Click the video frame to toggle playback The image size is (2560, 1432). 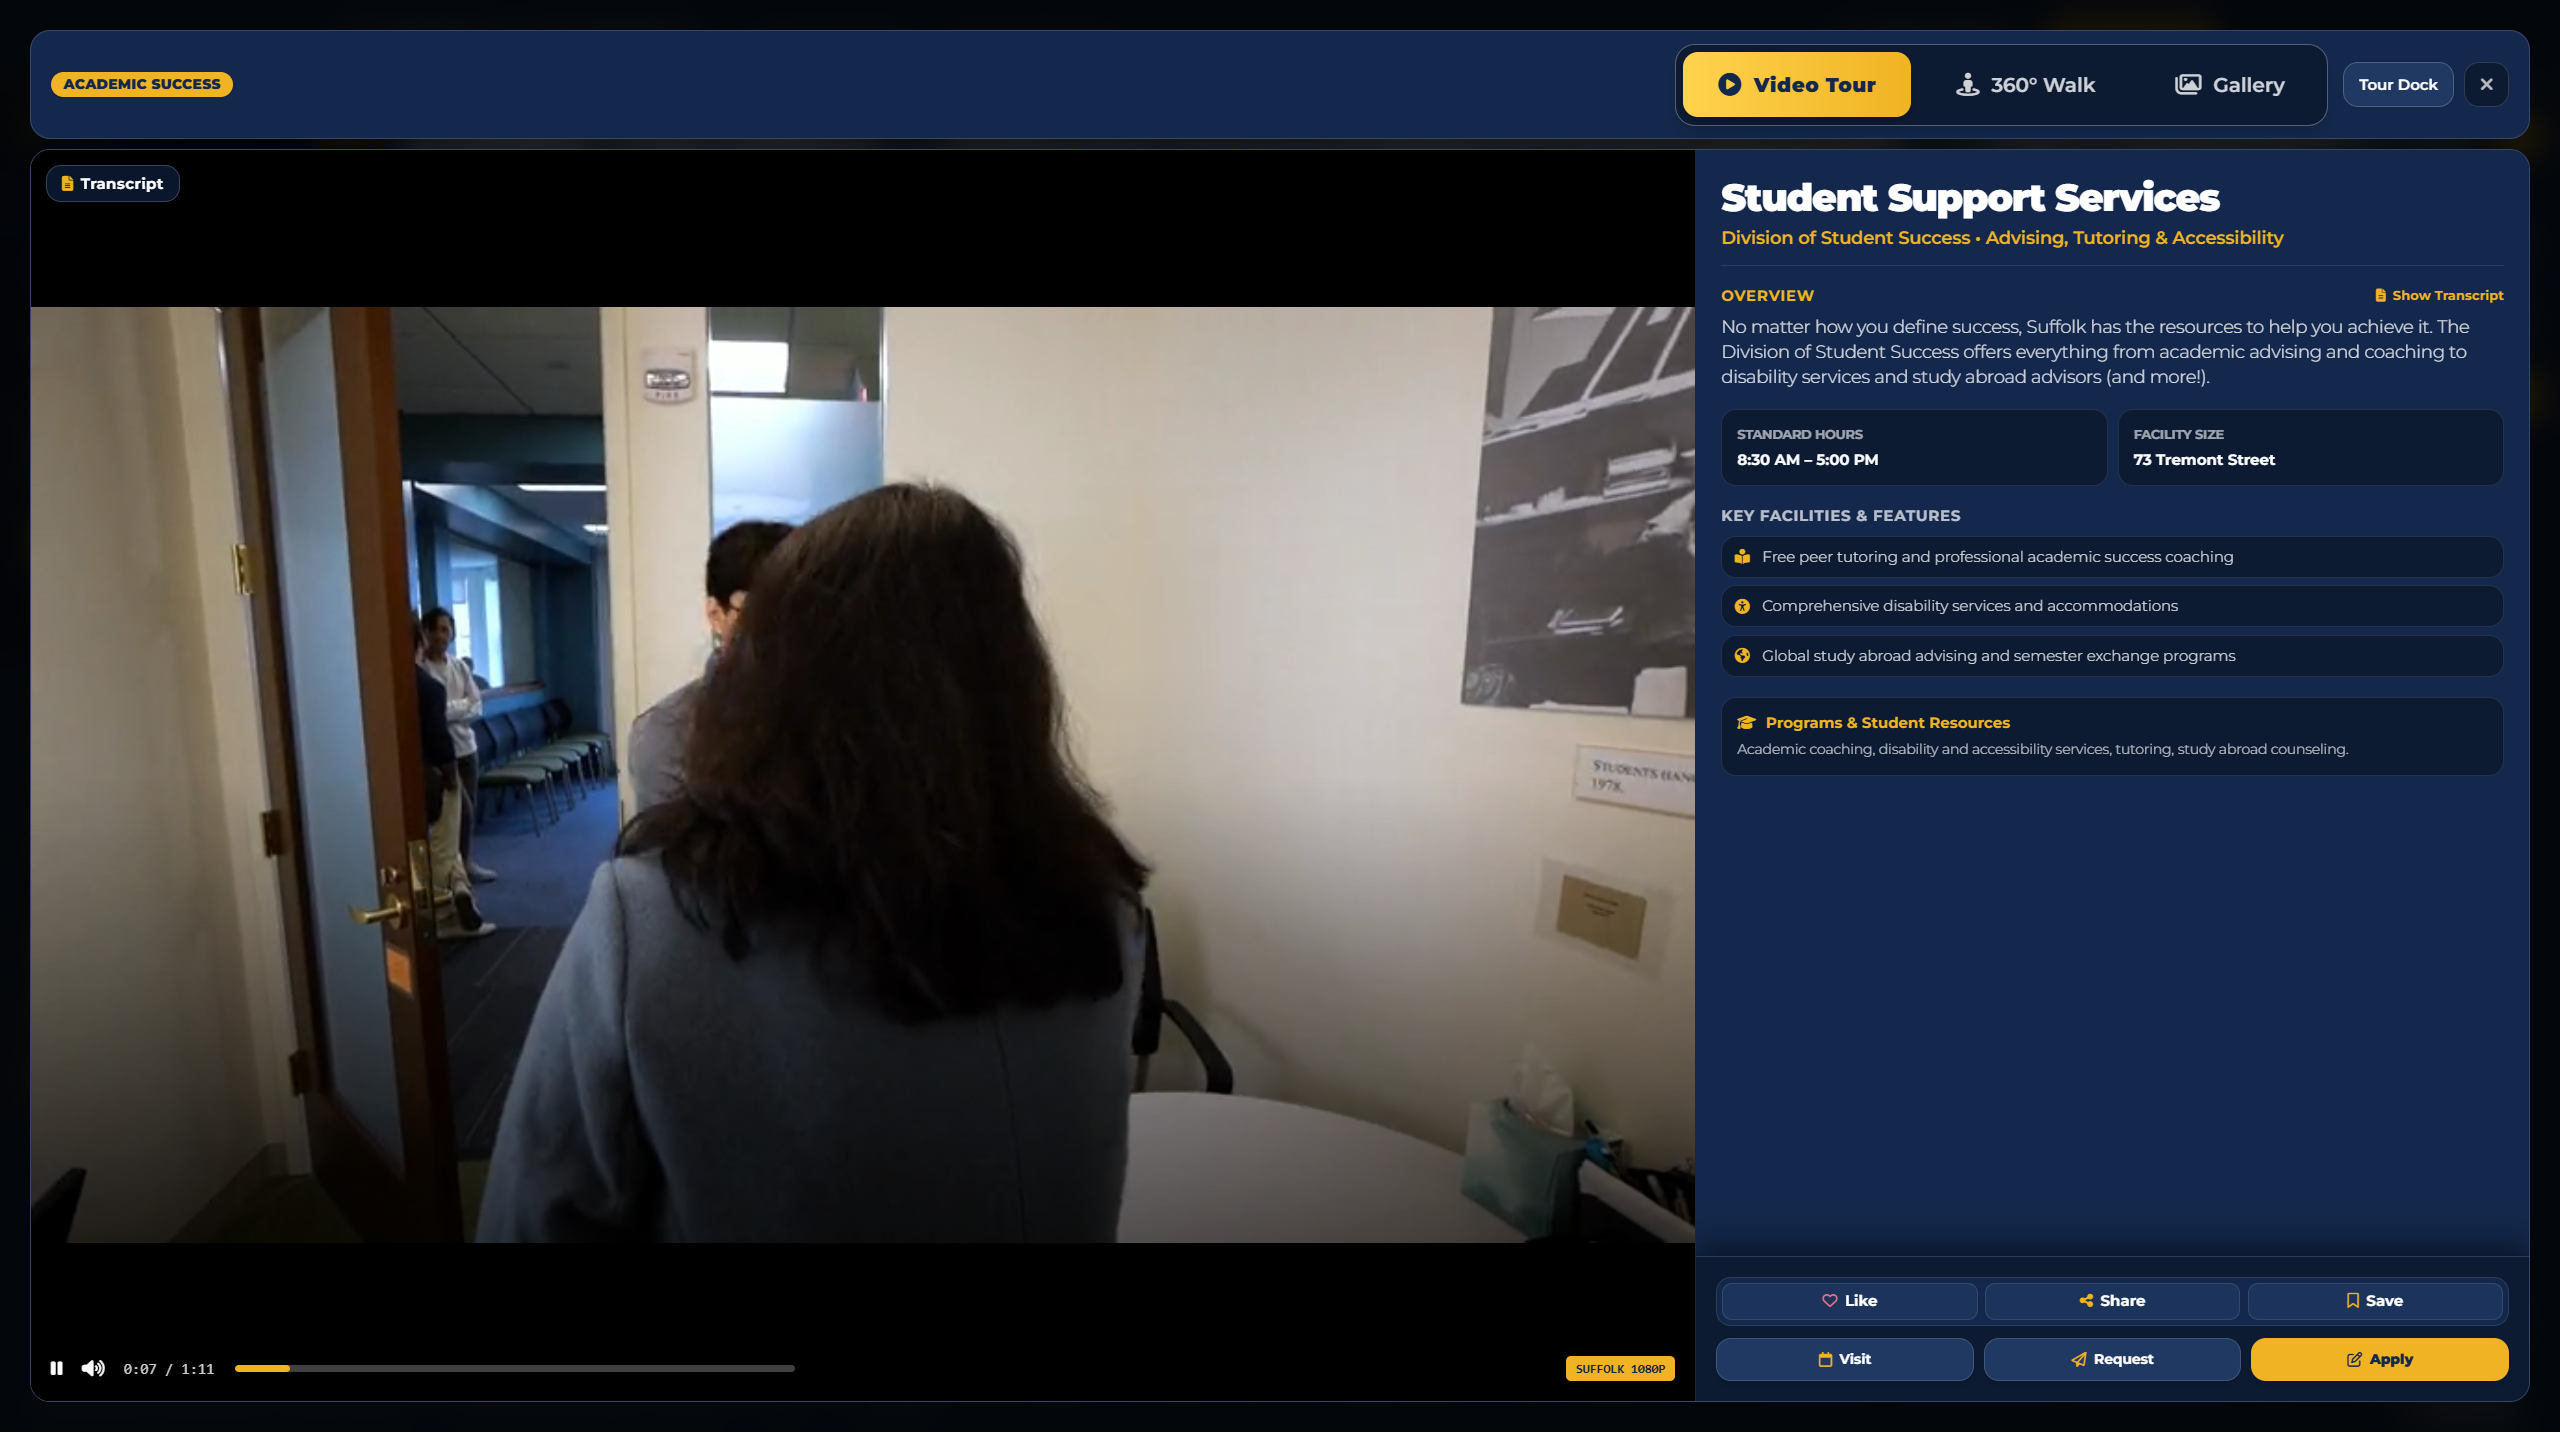(862, 775)
